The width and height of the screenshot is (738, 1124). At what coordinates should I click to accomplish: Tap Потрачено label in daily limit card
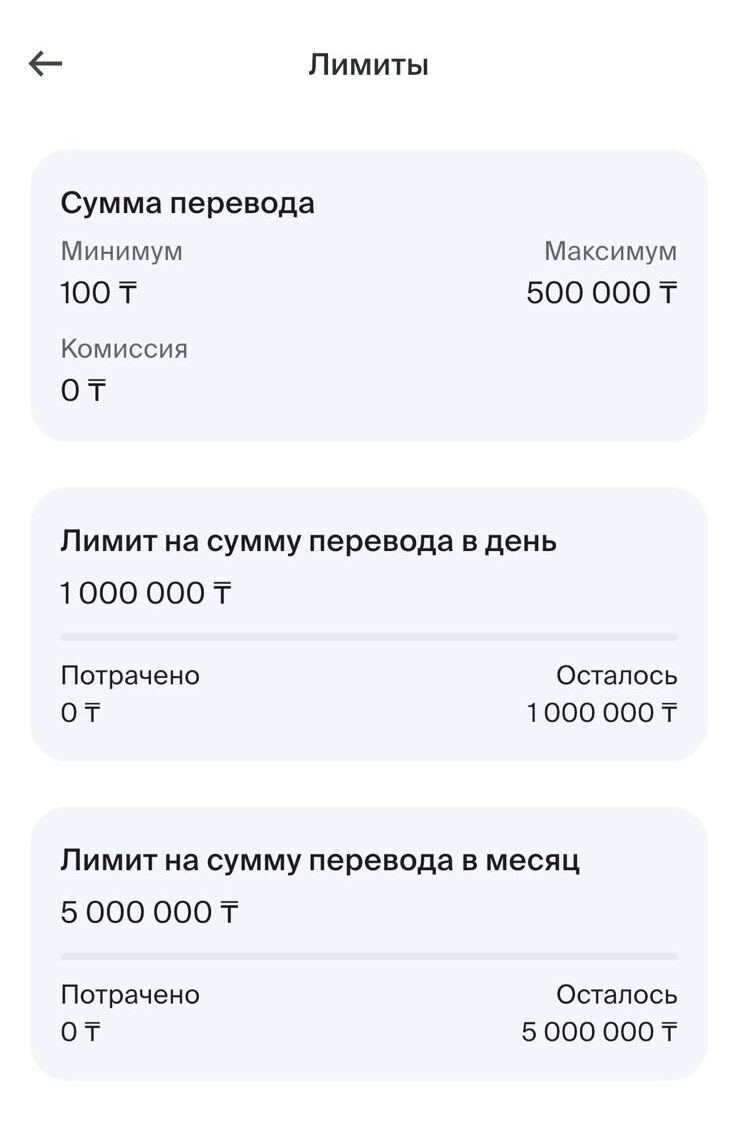130,676
